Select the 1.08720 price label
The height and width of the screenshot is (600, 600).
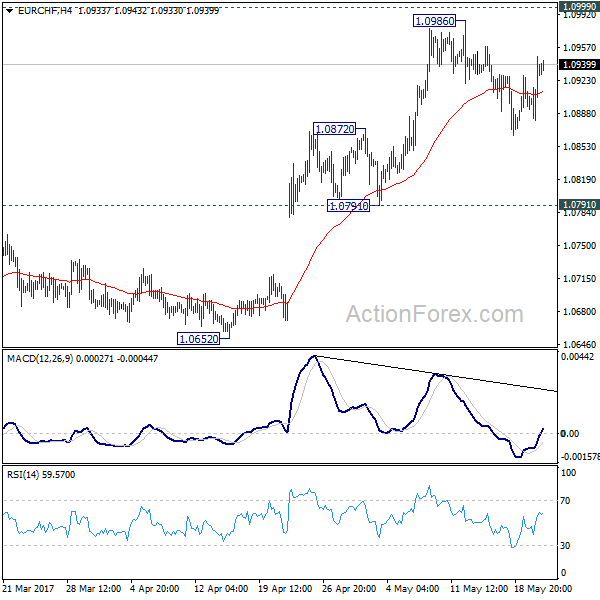tap(334, 129)
